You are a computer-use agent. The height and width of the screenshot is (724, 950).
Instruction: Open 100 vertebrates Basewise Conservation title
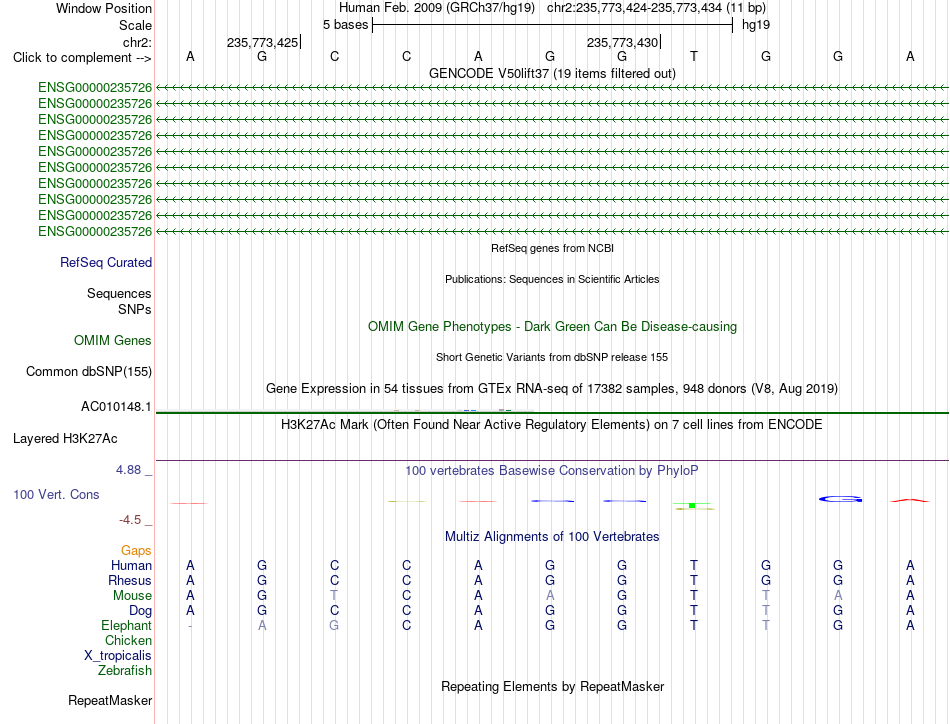tap(552, 471)
